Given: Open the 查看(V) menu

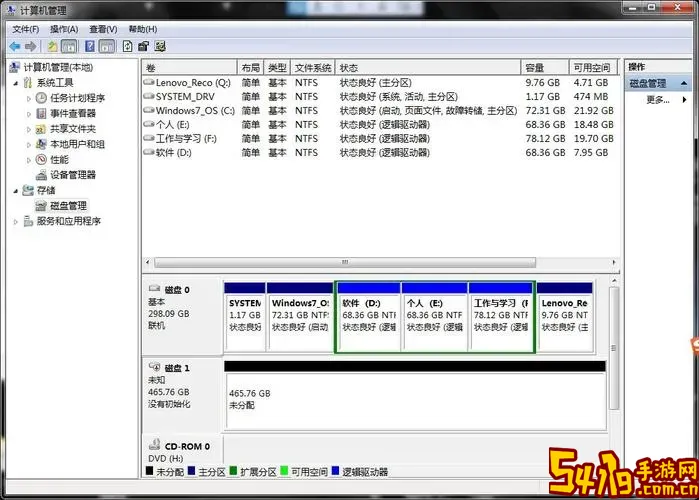Looking at the screenshot, I should pyautogui.click(x=103, y=29).
